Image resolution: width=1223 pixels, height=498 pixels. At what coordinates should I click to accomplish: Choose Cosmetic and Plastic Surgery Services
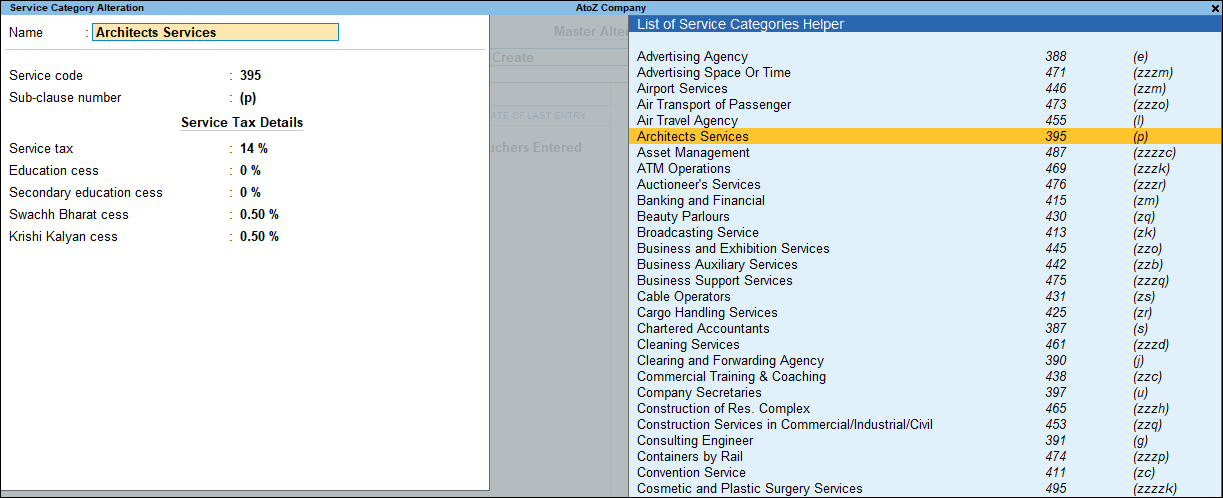coord(925,488)
